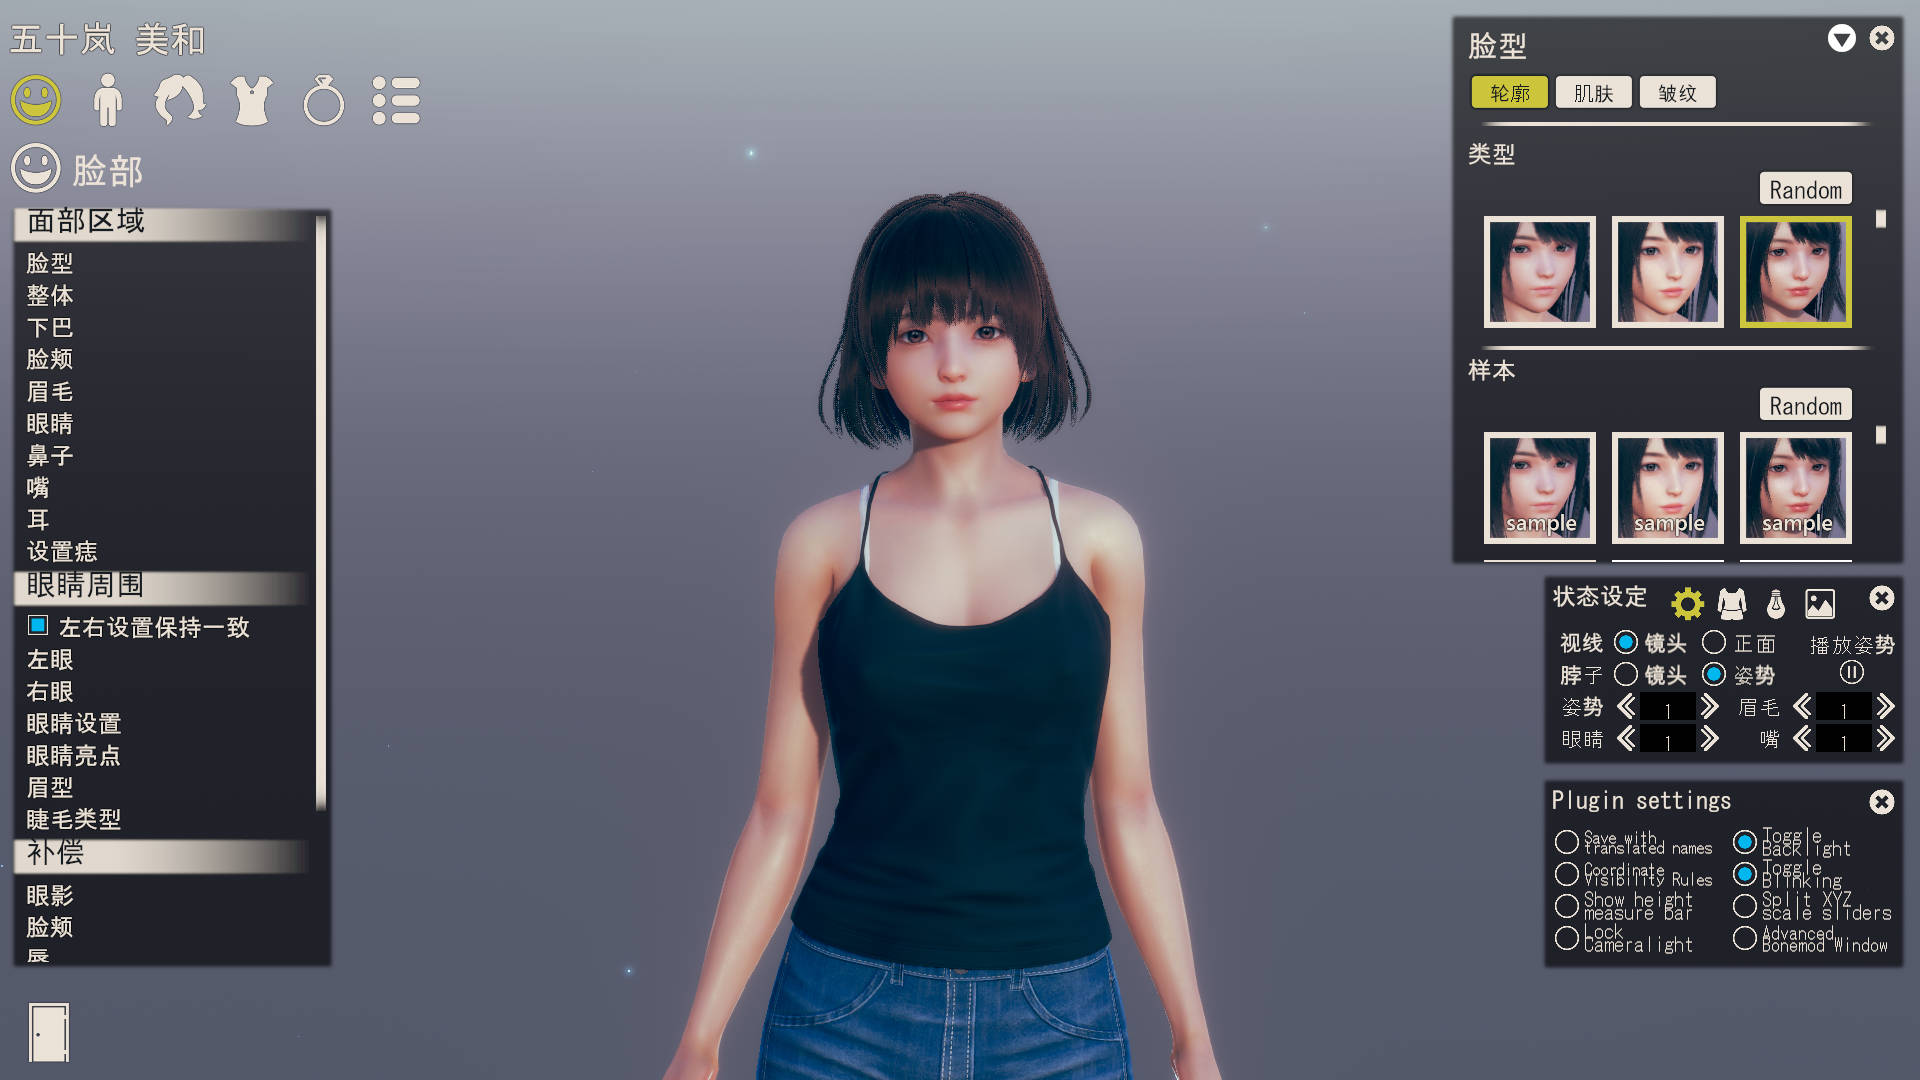Open clothing state icon in 状态设定 panel
Image resolution: width=1920 pixels, height=1080 pixels.
pos(1732,603)
